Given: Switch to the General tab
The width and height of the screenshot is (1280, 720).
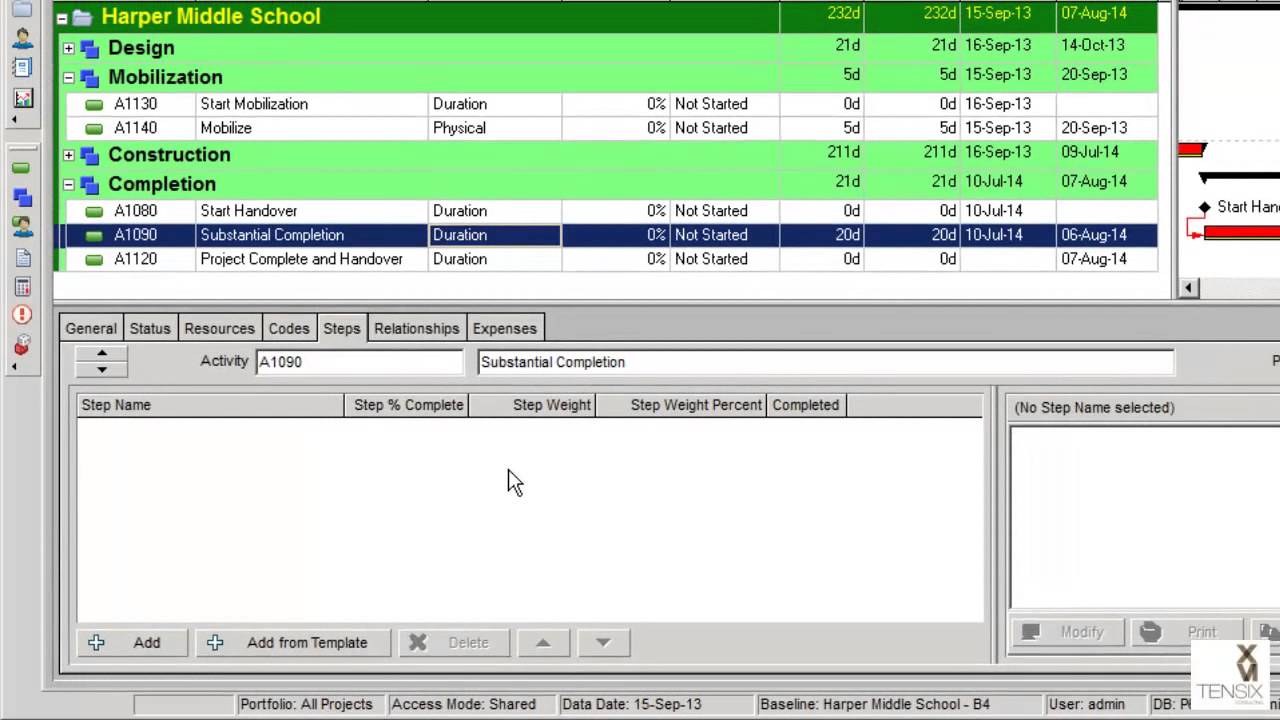Looking at the screenshot, I should pyautogui.click(x=91, y=328).
